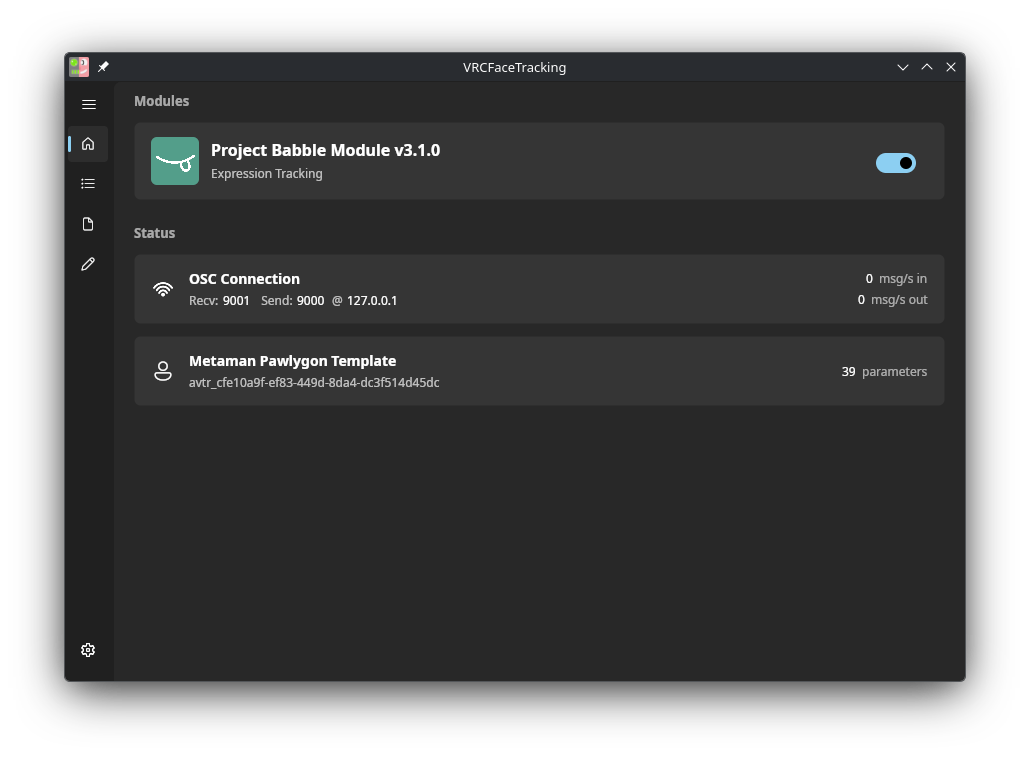
Task: Click the 127.0.0.1 address value
Action: pos(372,301)
